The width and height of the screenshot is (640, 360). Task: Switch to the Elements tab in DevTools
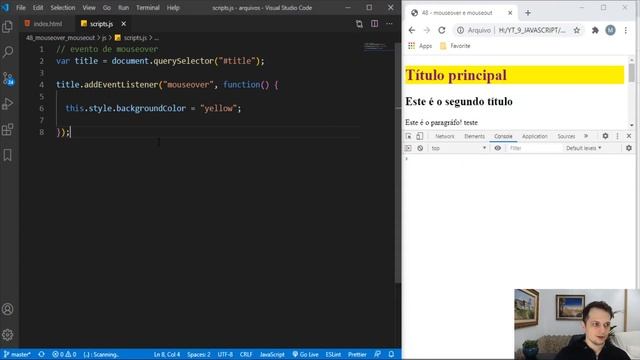tap(474, 136)
